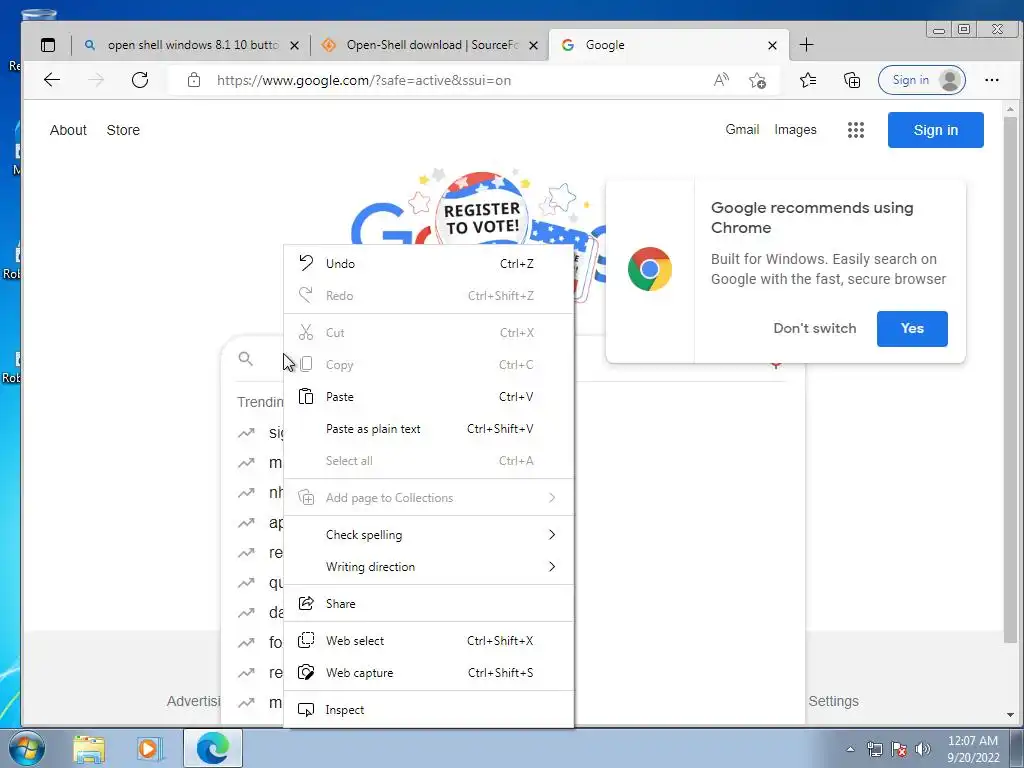The image size is (1024, 768).
Task: Click Register to Vote Google doodle
Action: 481,216
